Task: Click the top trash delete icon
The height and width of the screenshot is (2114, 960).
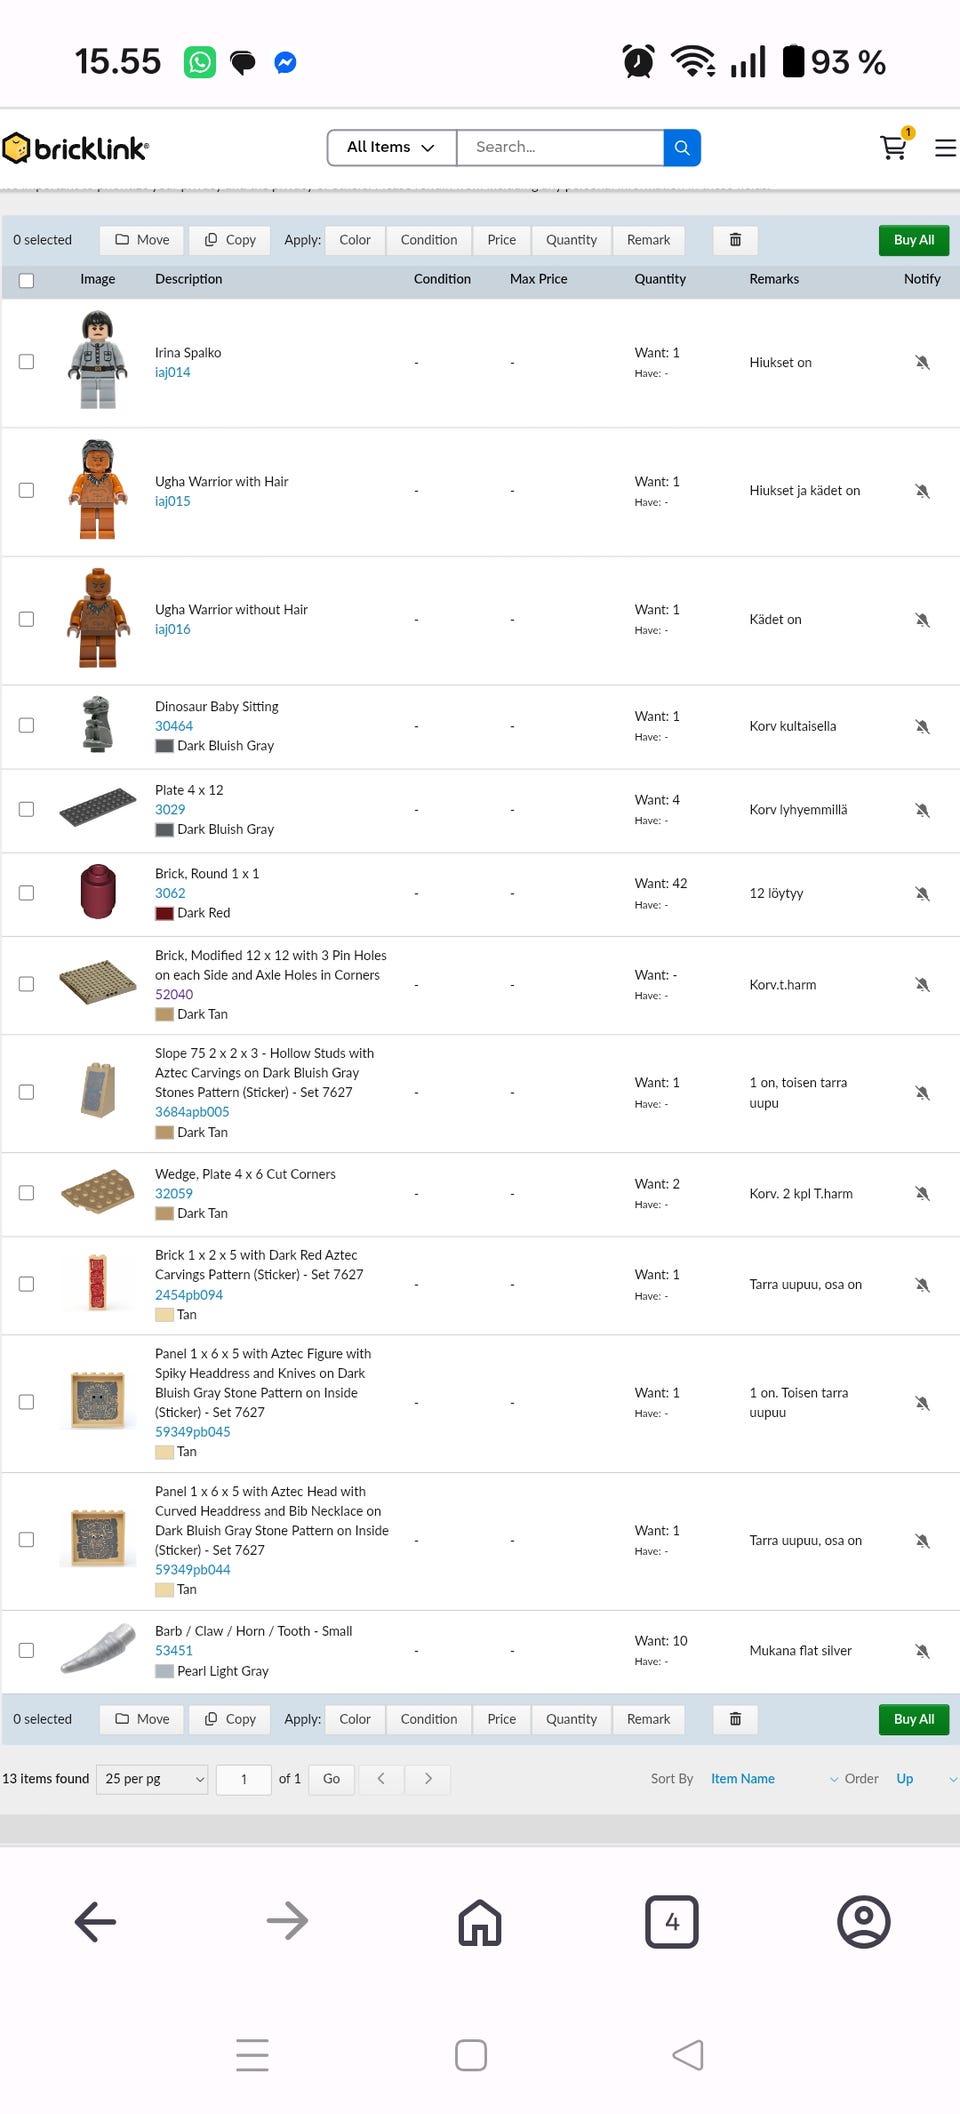Action: pyautogui.click(x=735, y=240)
